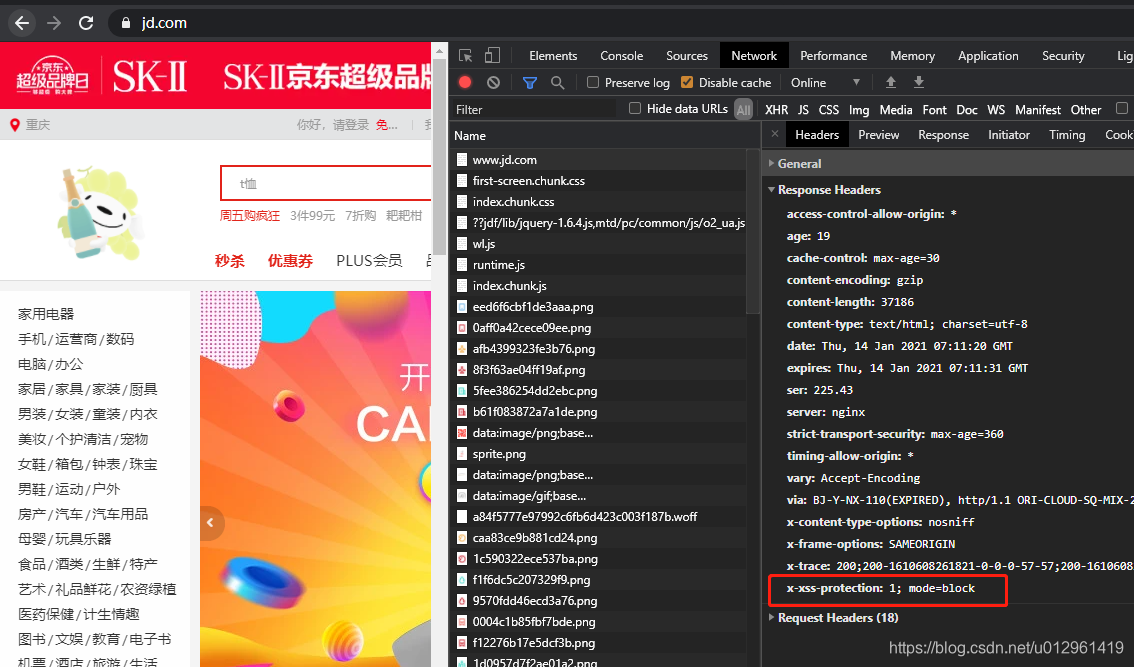Stop network recording with the red record button

click(x=464, y=82)
